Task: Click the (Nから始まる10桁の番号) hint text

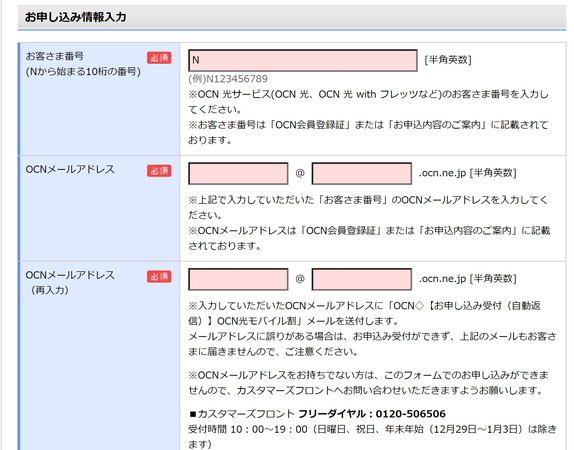Action: 83,71
